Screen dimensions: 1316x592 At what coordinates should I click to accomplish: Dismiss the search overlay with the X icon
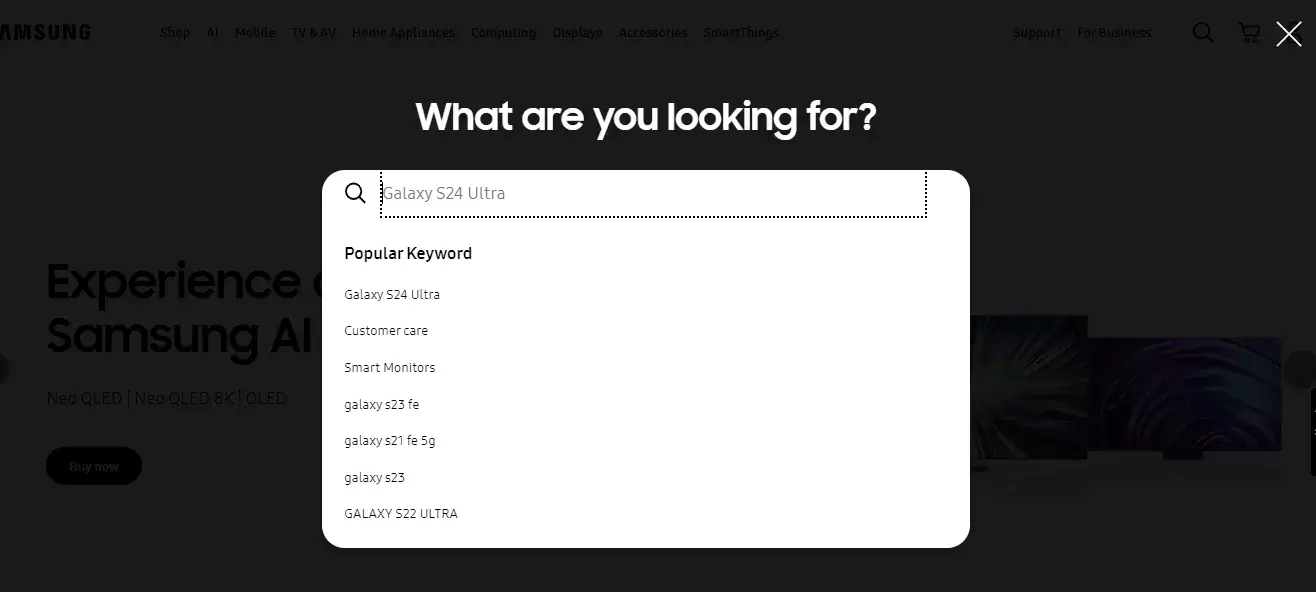click(x=1288, y=33)
